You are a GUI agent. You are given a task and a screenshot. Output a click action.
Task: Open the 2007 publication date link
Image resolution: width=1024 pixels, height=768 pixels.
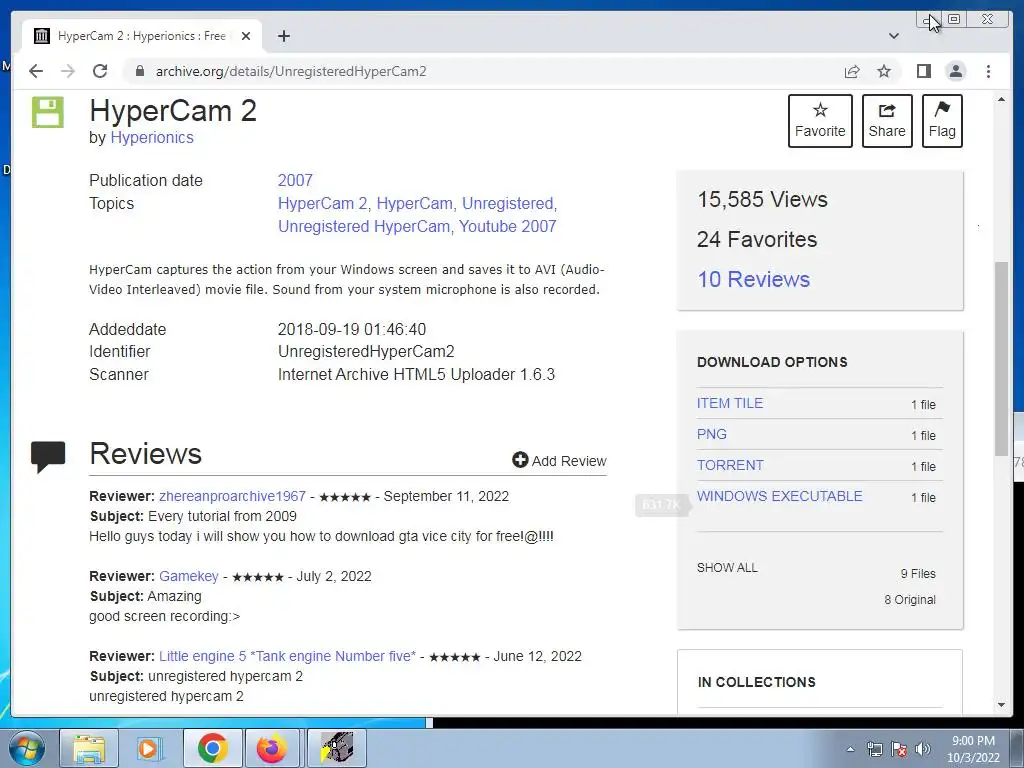tap(295, 180)
